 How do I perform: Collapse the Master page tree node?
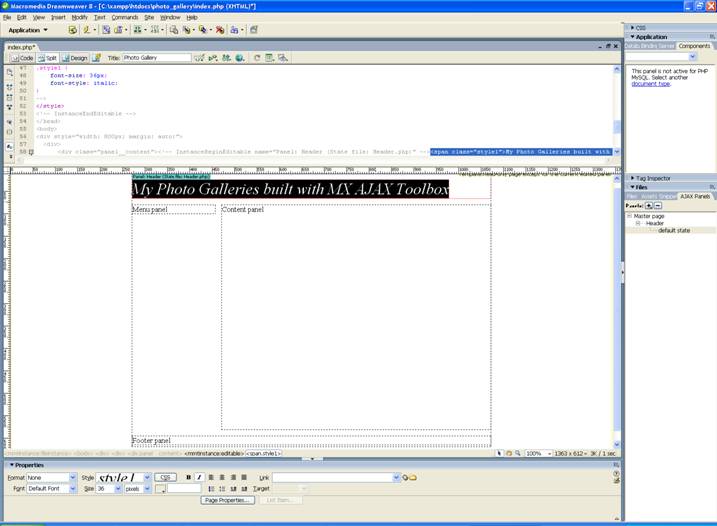click(629, 216)
